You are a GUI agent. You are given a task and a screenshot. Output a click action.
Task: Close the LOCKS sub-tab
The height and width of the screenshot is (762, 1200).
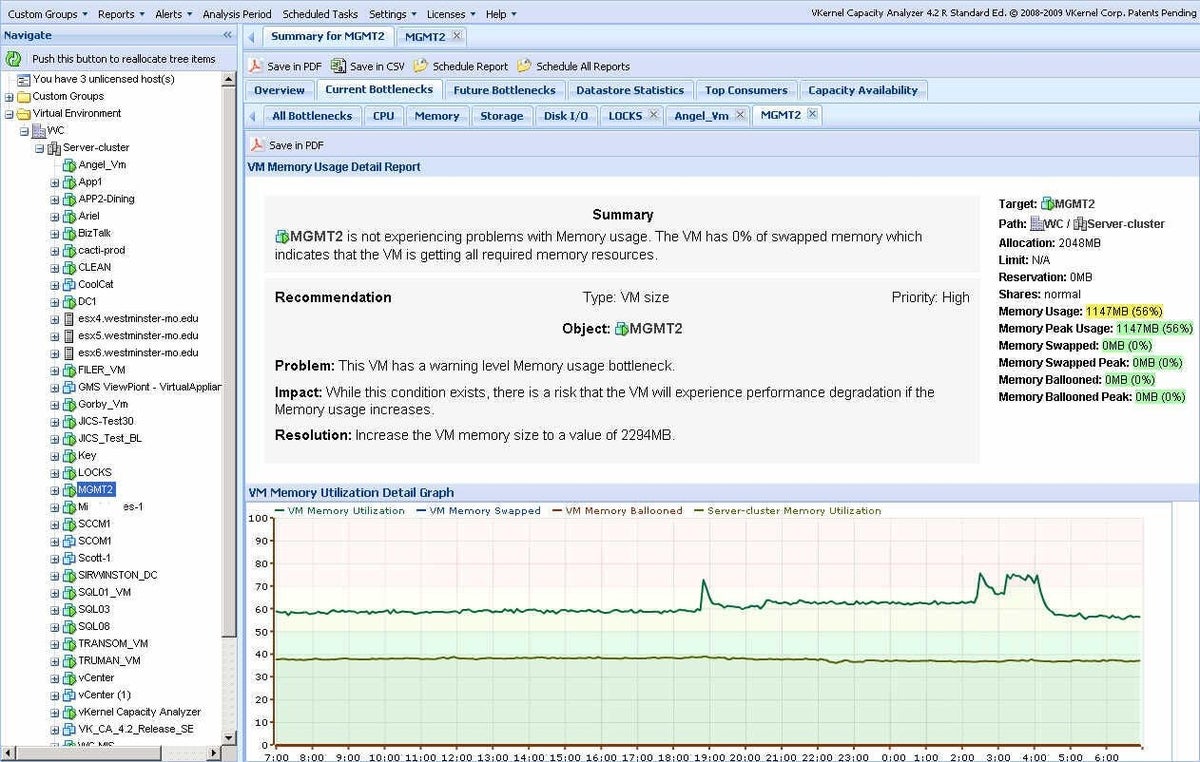tap(652, 114)
